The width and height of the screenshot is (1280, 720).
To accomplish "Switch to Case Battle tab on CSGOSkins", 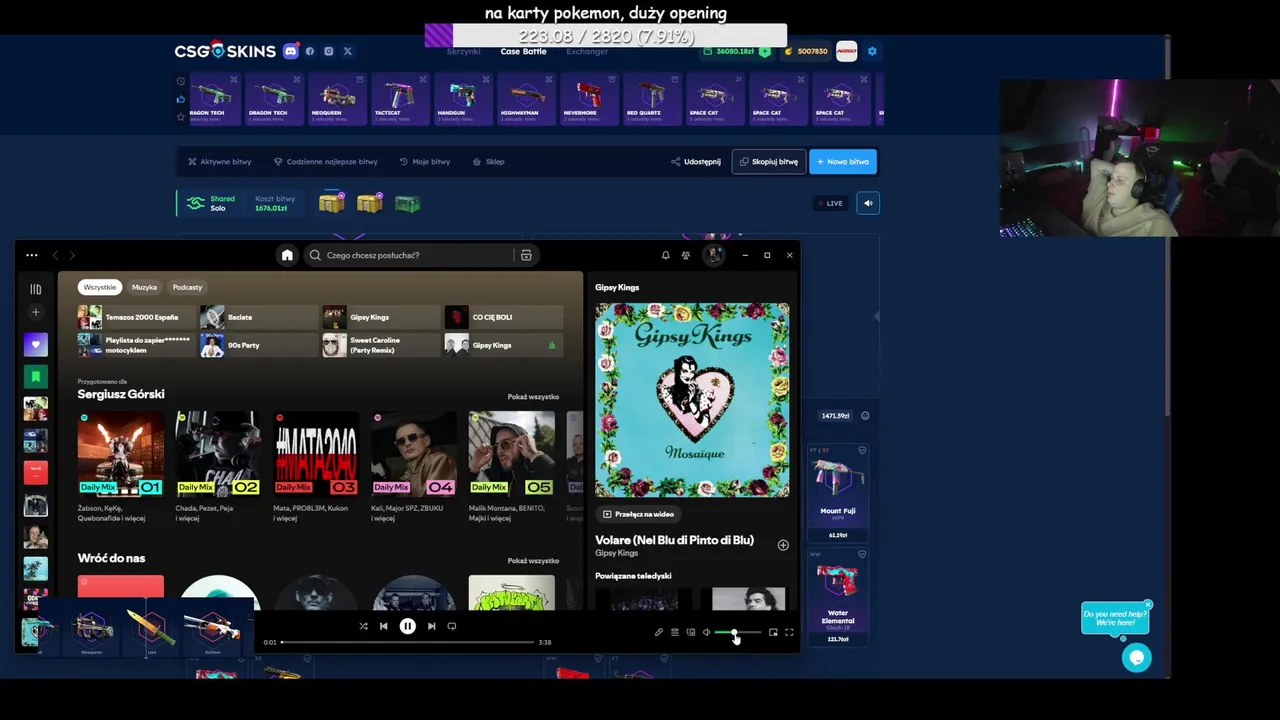I will tap(523, 51).
